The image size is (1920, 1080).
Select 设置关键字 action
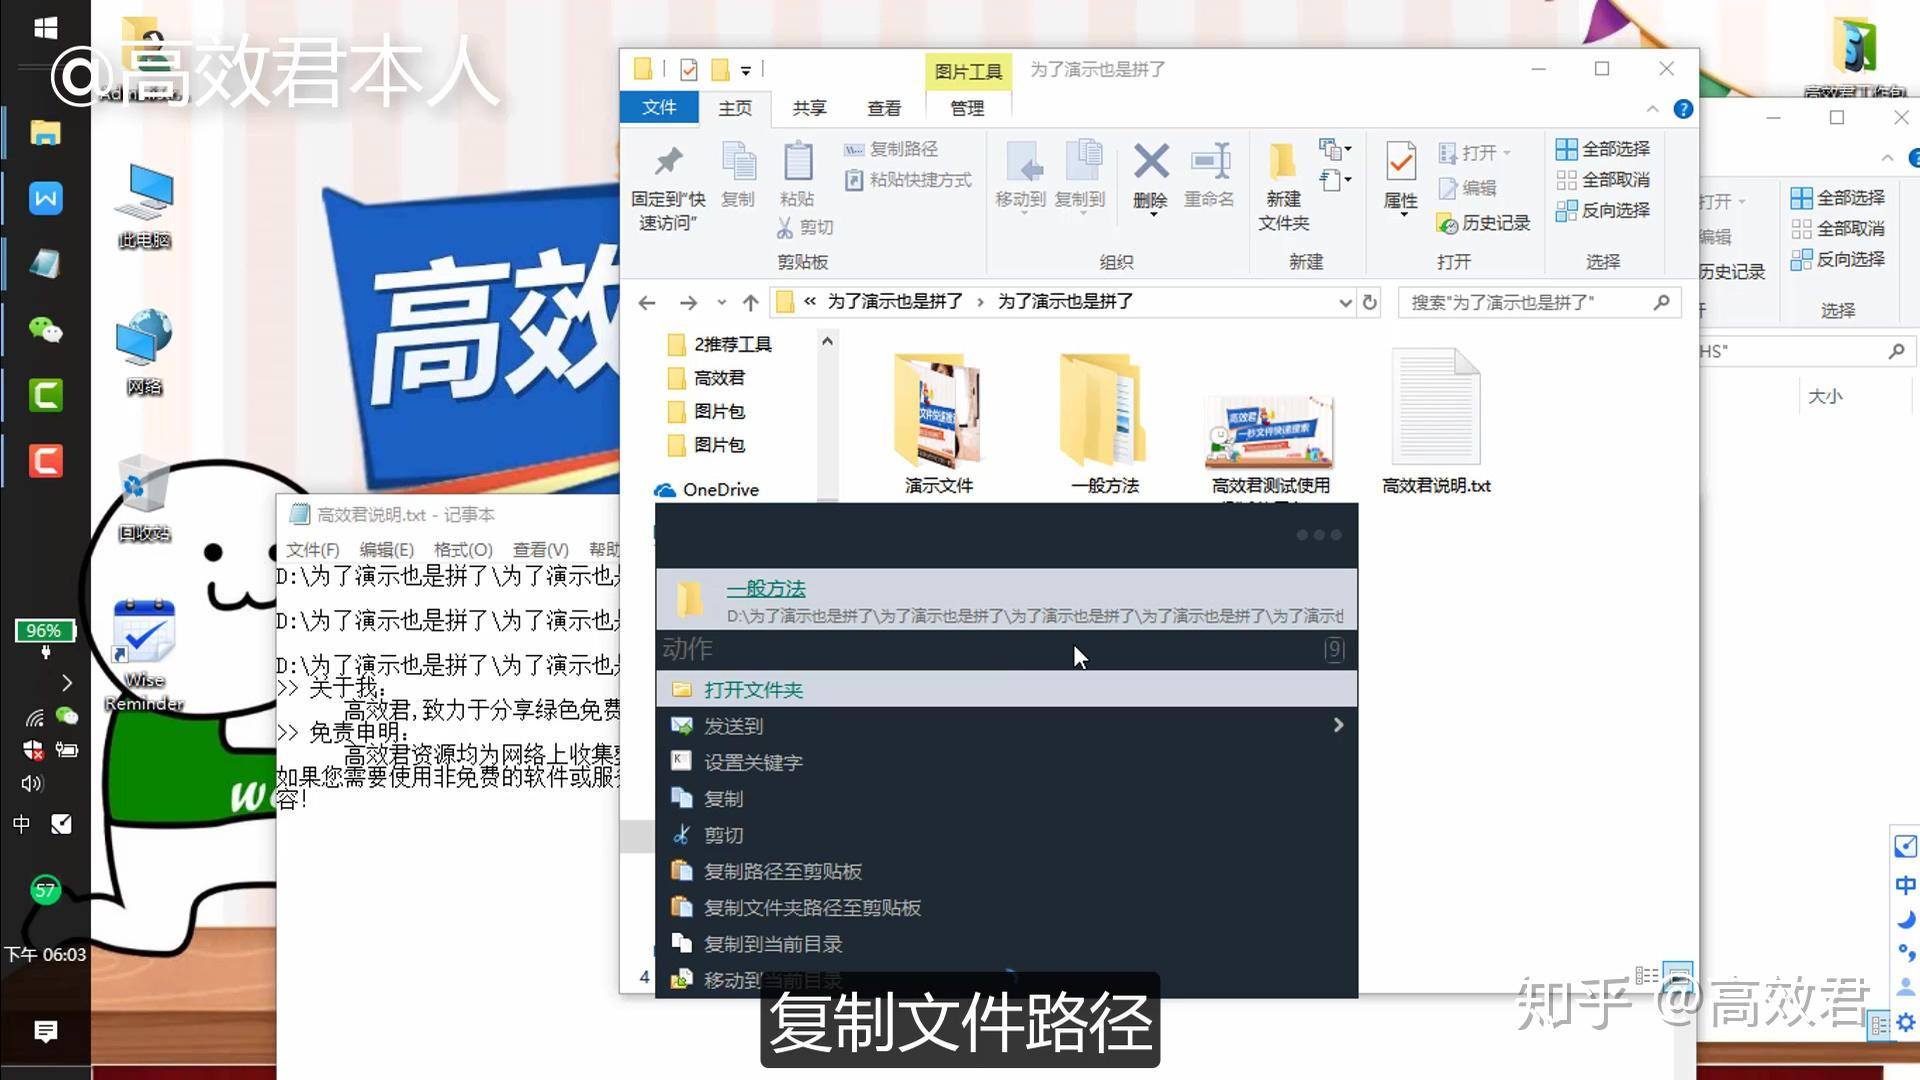click(x=1007, y=762)
